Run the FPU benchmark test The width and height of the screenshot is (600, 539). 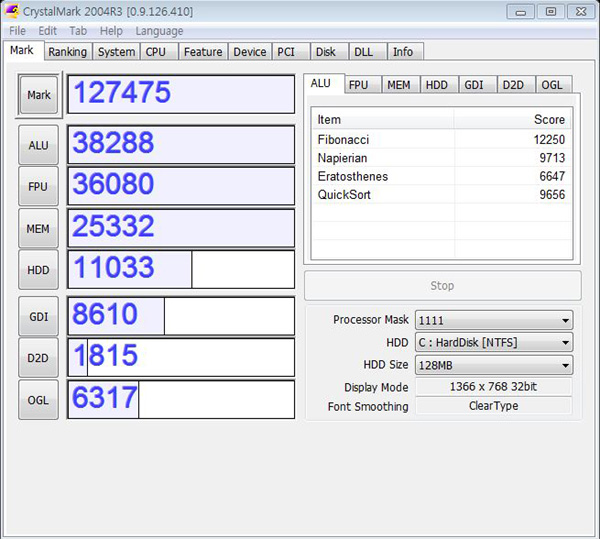pos(38,186)
